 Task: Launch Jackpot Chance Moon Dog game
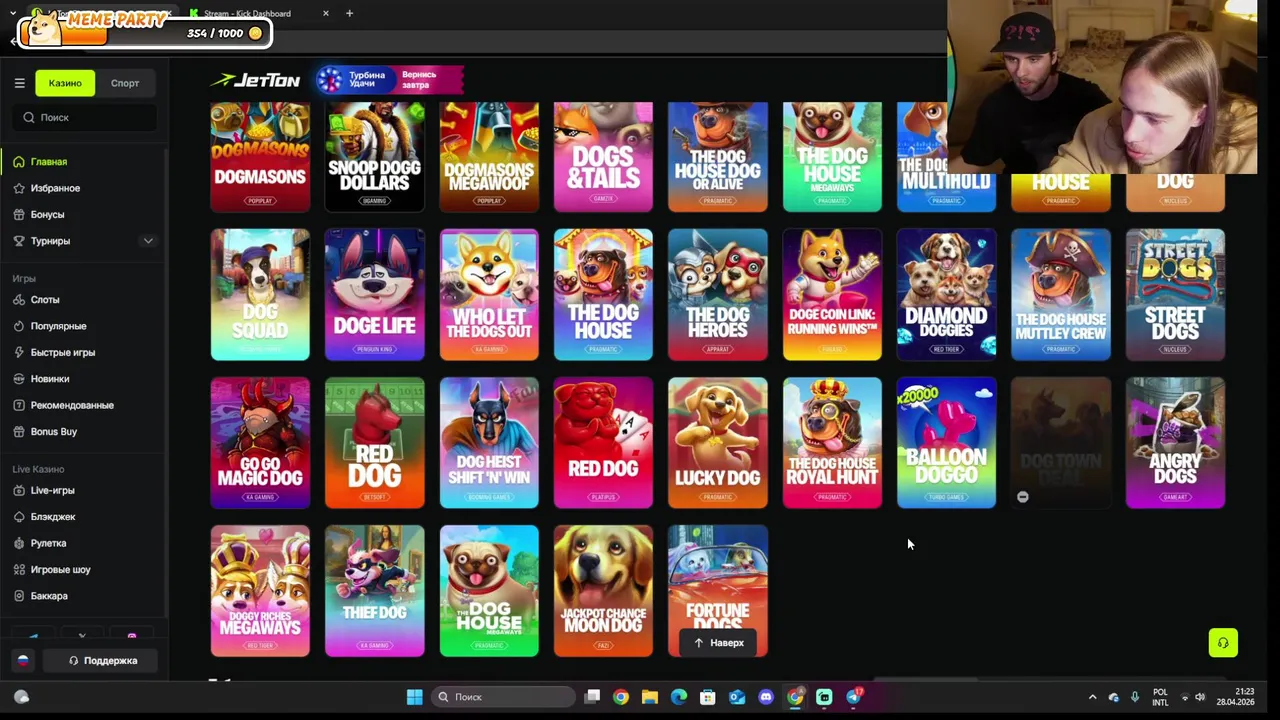click(603, 590)
